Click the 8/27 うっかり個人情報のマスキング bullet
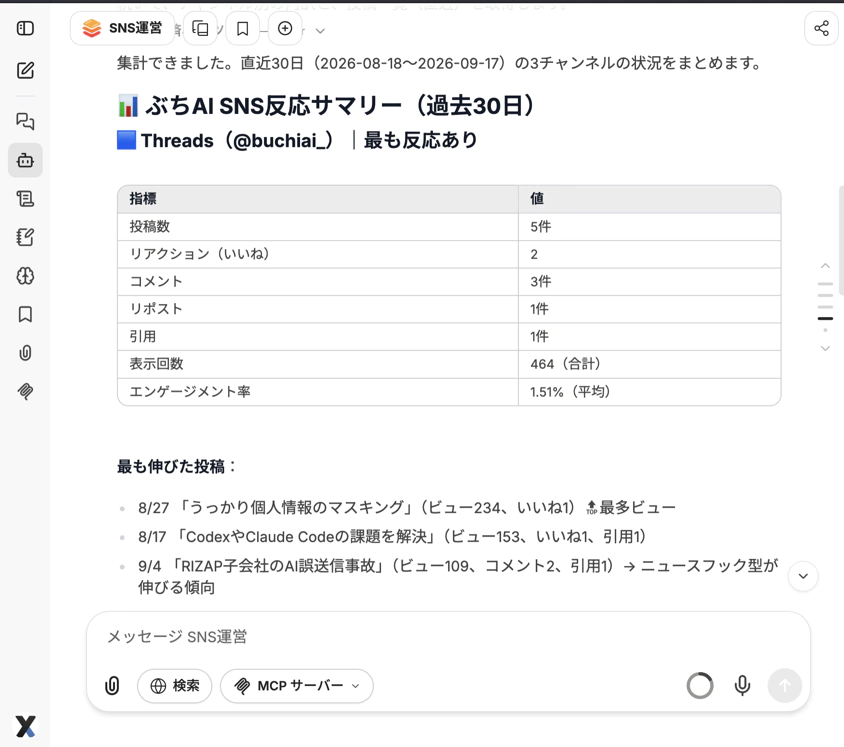This screenshot has width=844, height=747. [406, 508]
